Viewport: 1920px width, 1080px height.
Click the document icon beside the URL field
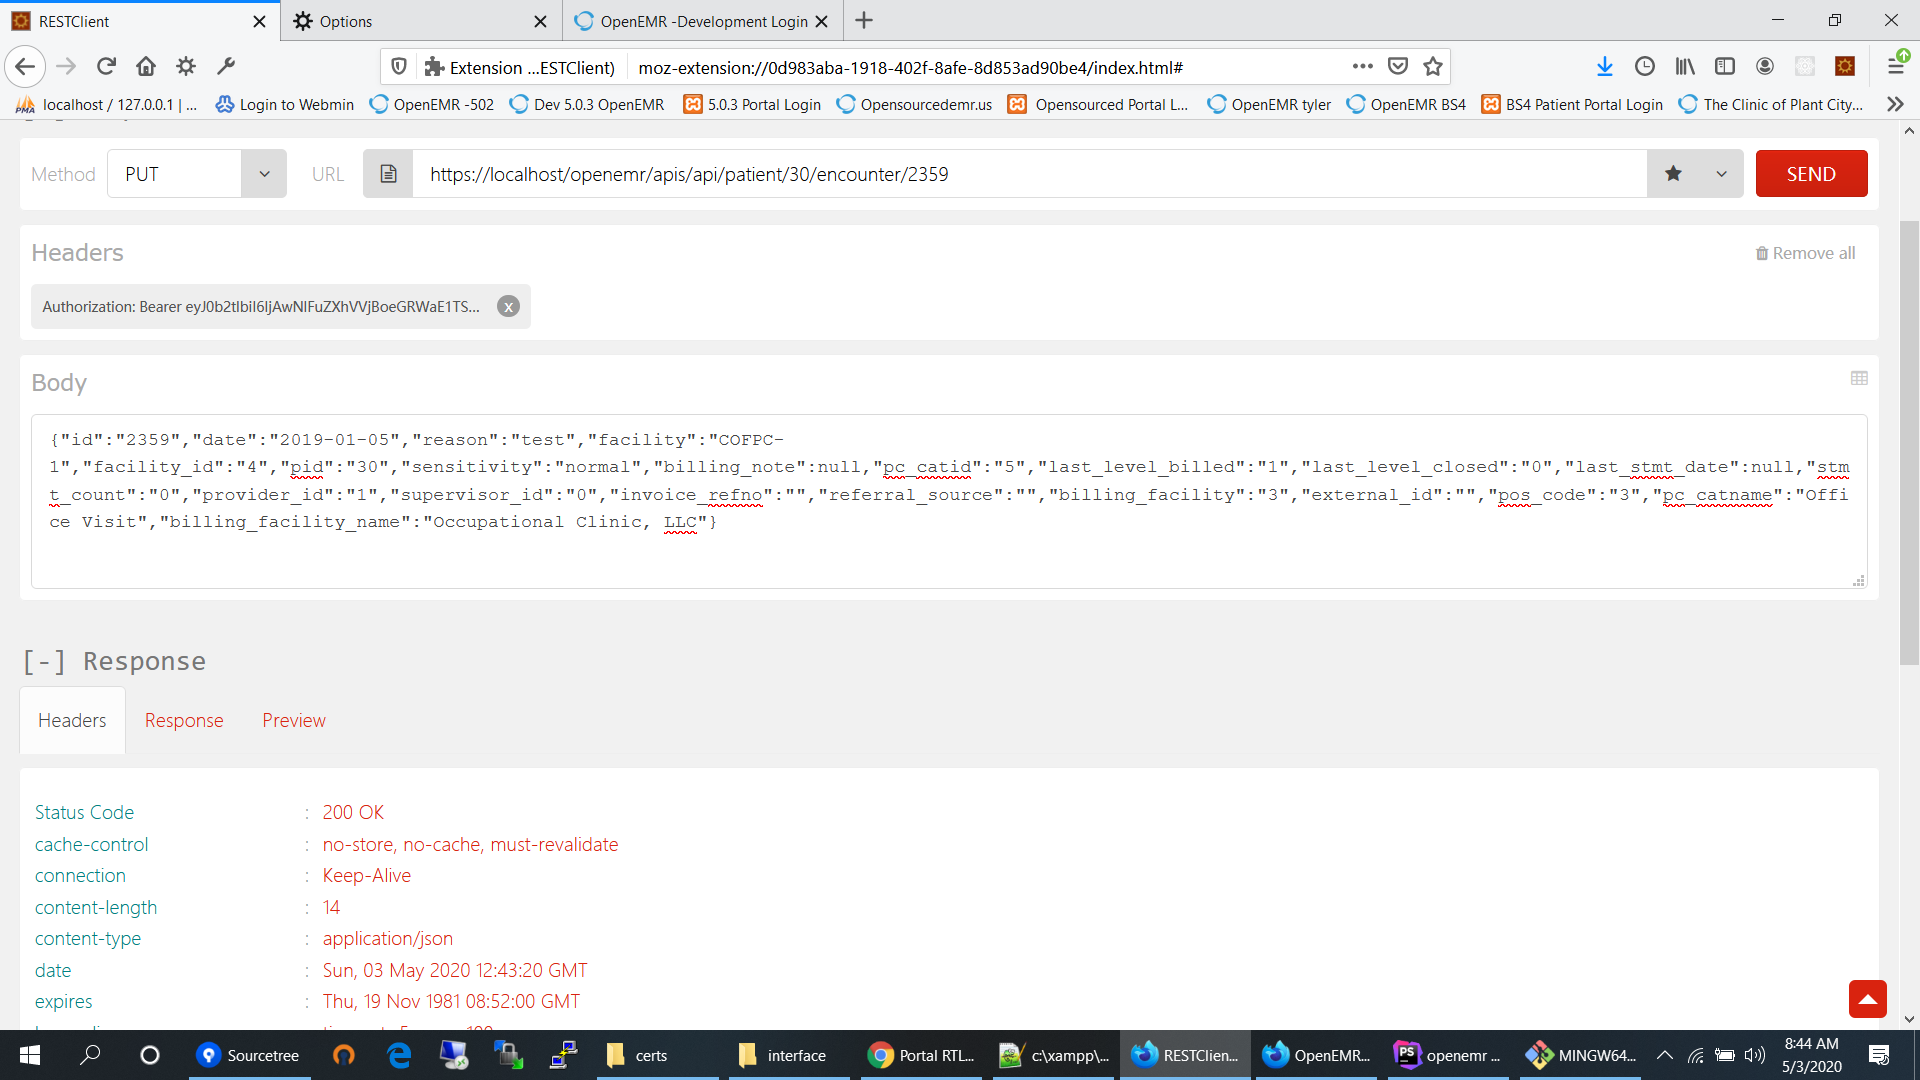388,173
